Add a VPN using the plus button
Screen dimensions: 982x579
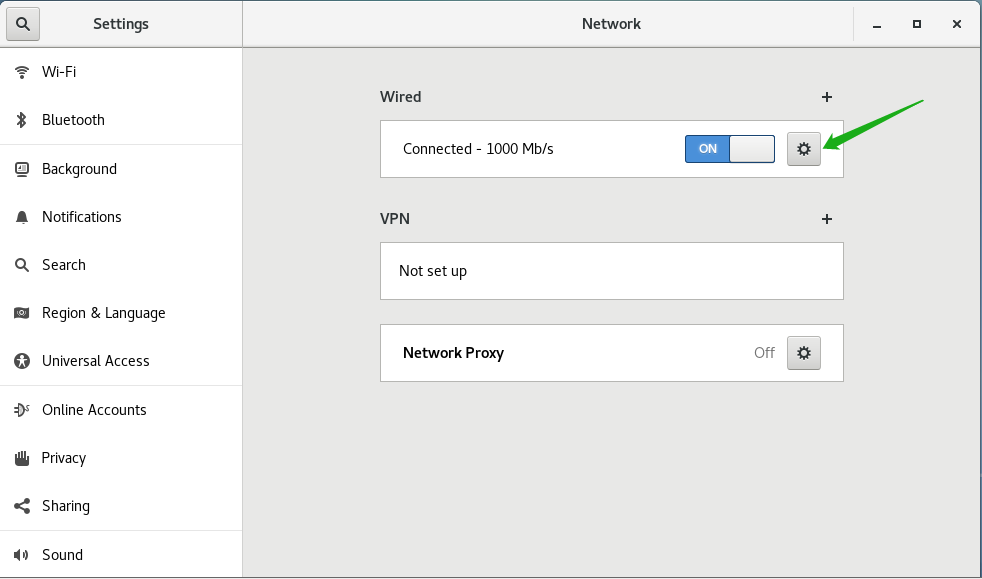coord(827,219)
